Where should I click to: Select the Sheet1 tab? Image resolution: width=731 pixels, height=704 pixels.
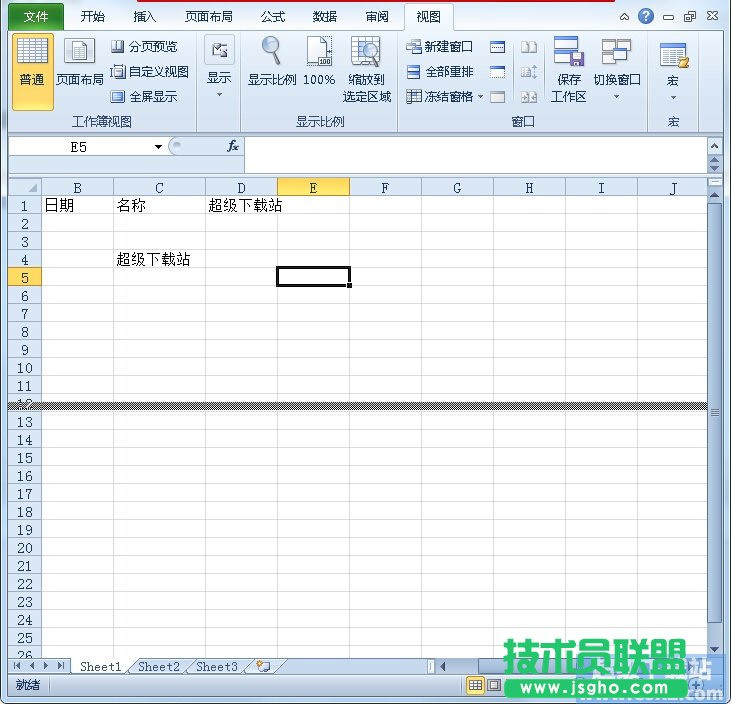(x=100, y=667)
